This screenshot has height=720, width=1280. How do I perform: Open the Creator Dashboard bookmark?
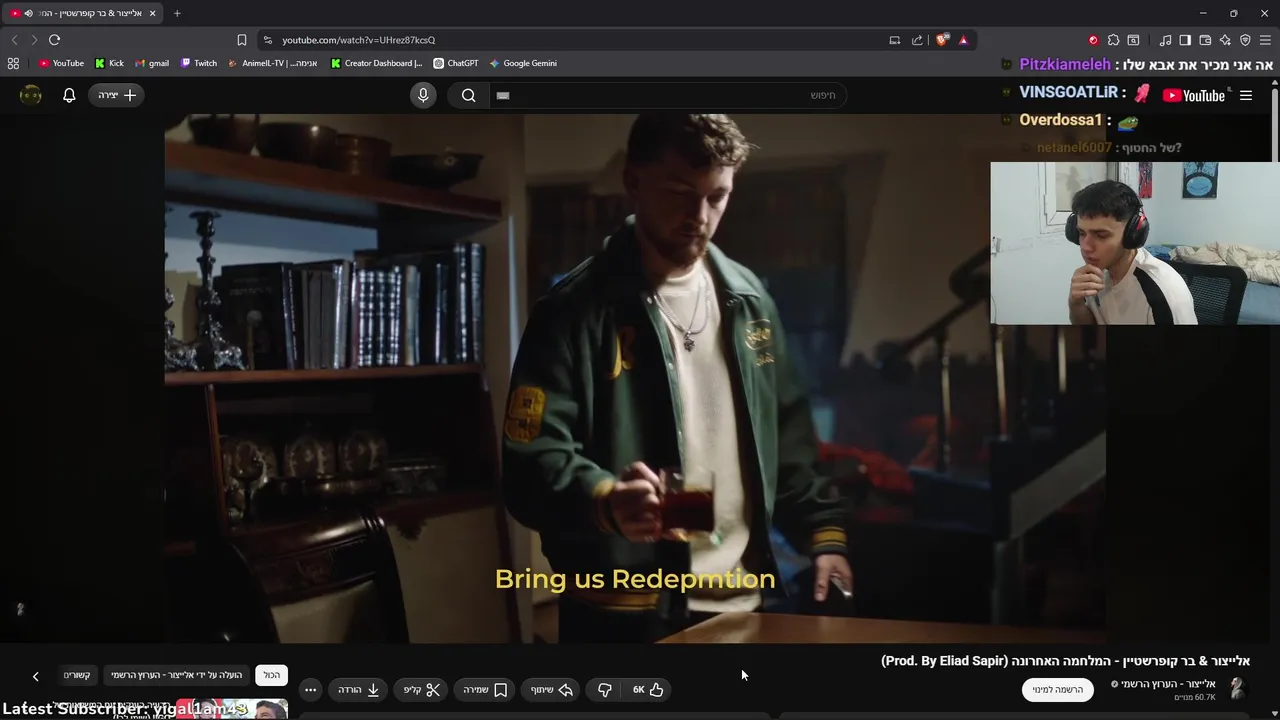point(377,63)
